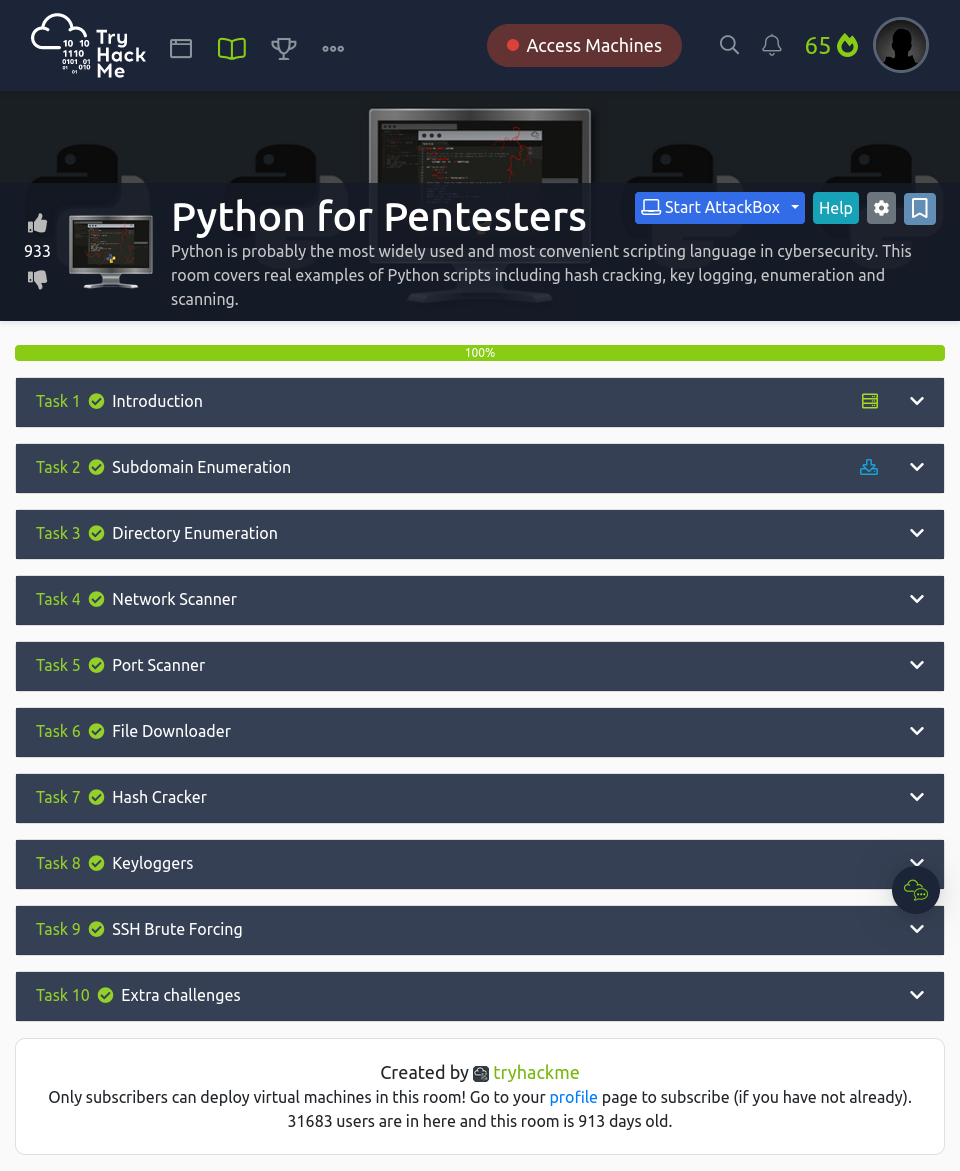Open the user profile avatar
960x1171 pixels.
click(x=901, y=45)
